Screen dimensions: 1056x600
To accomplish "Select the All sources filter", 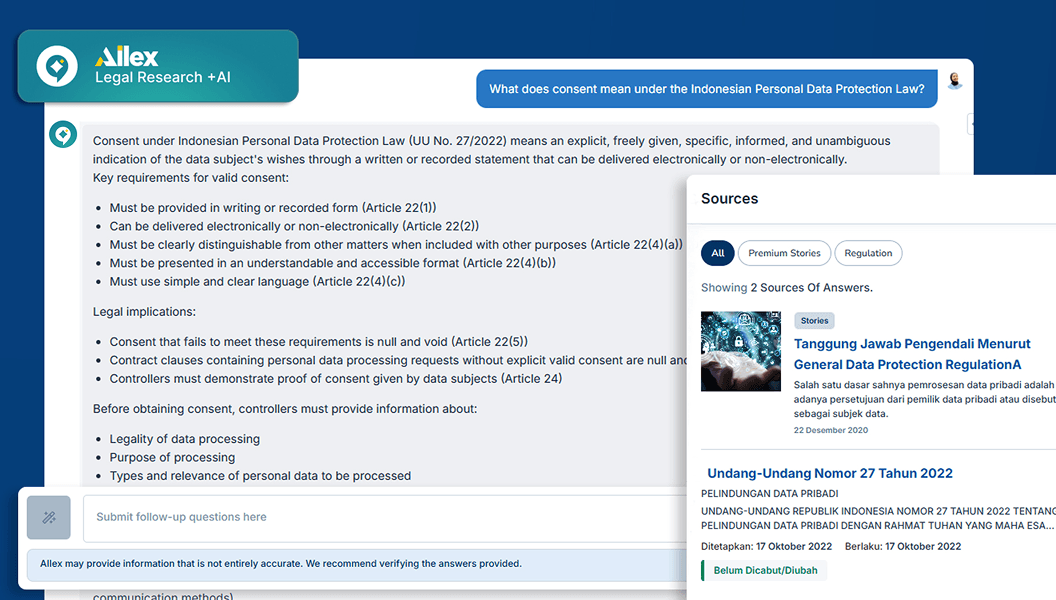I will coord(717,253).
